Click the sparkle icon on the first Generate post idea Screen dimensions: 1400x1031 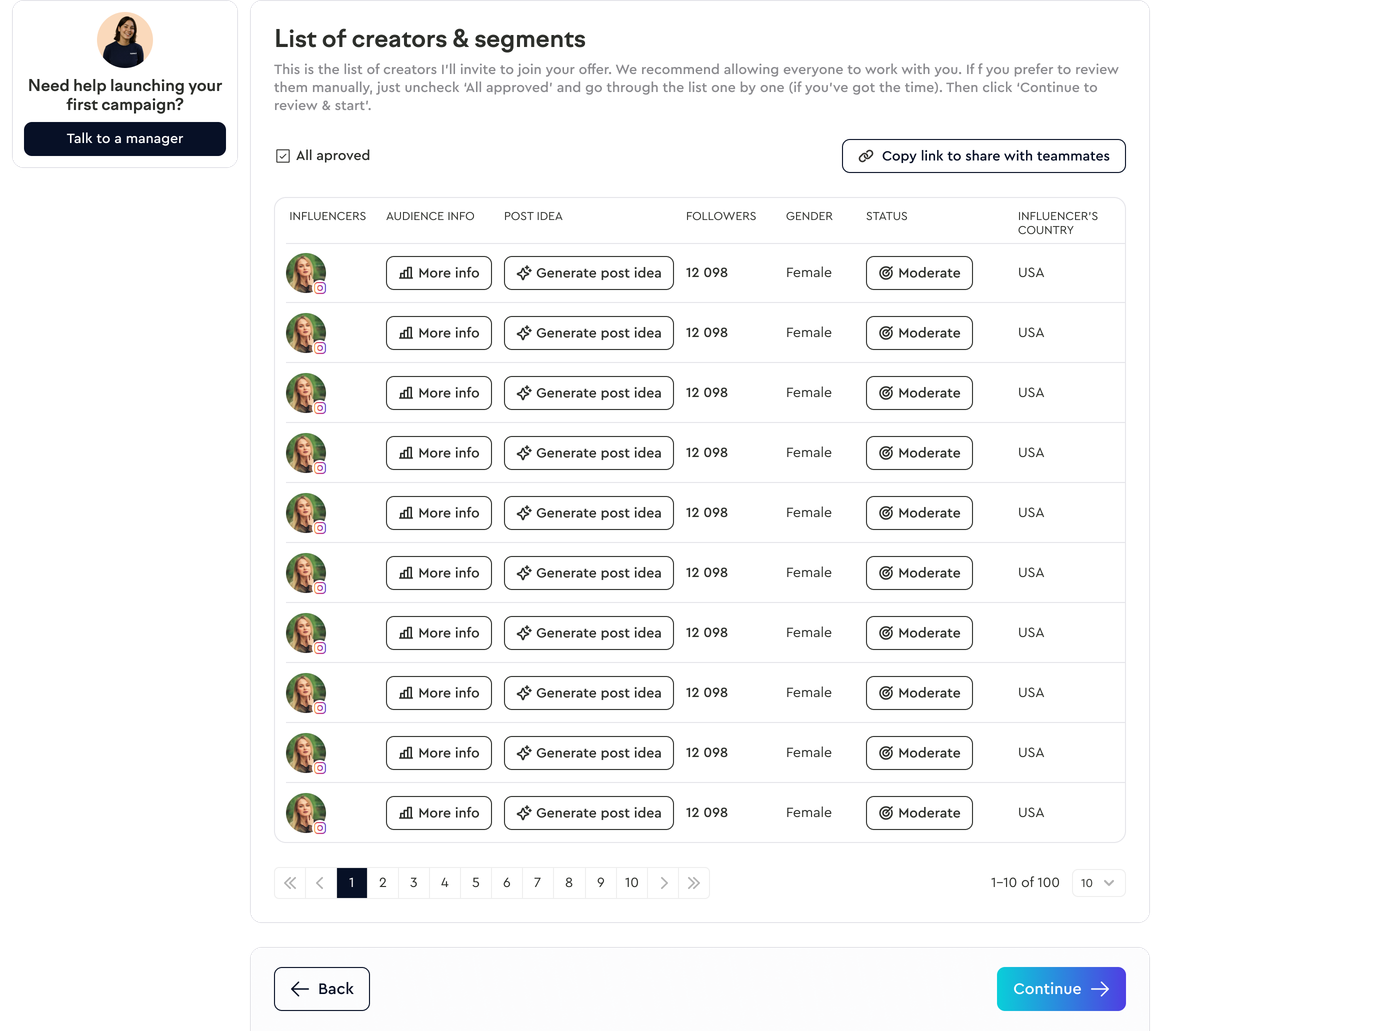522,272
